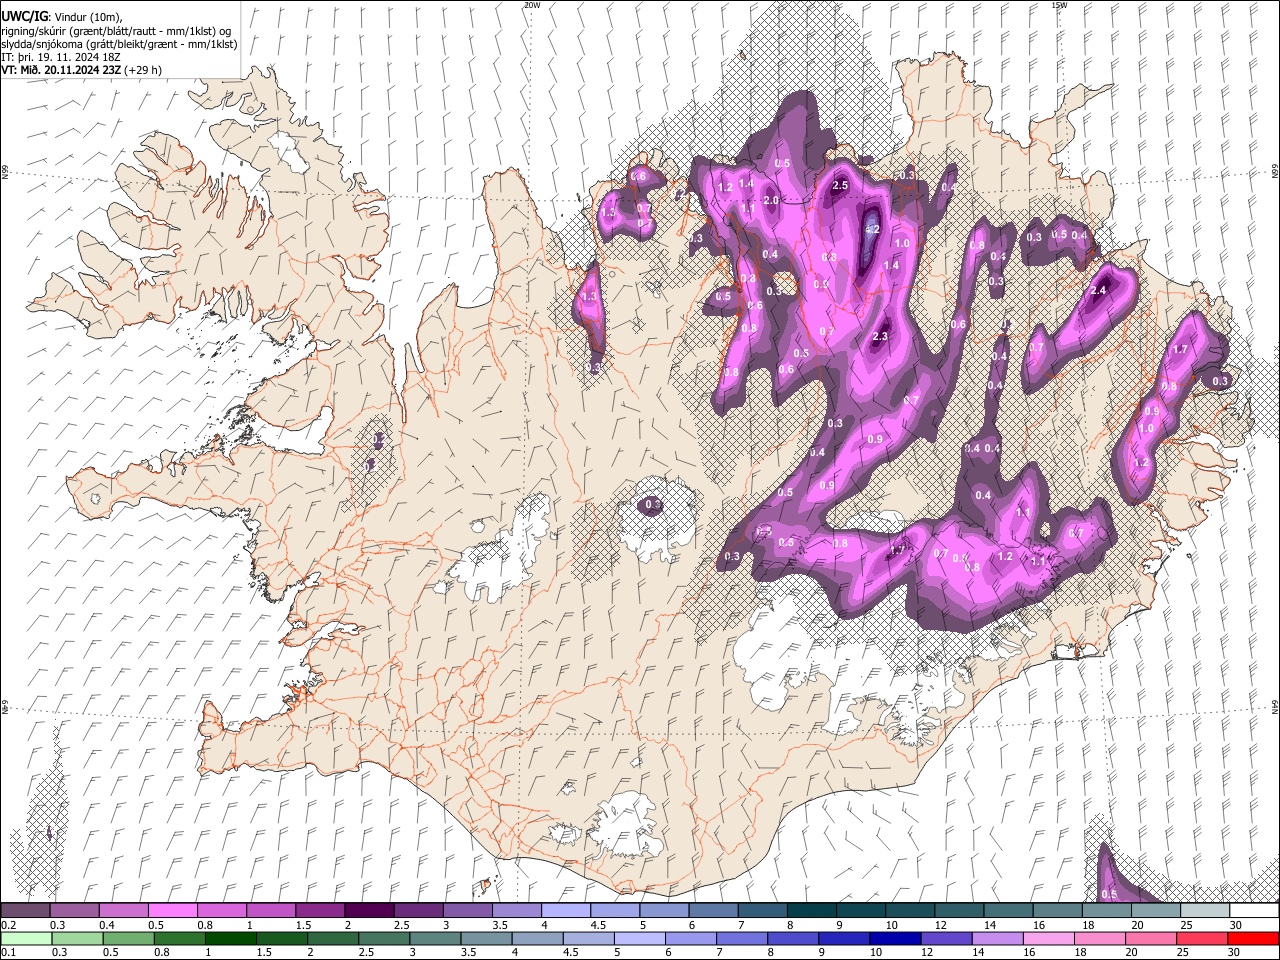Select bottom-row swatch starting at 25
Image resolution: width=1280 pixels, height=960 pixels.
click(1203, 938)
